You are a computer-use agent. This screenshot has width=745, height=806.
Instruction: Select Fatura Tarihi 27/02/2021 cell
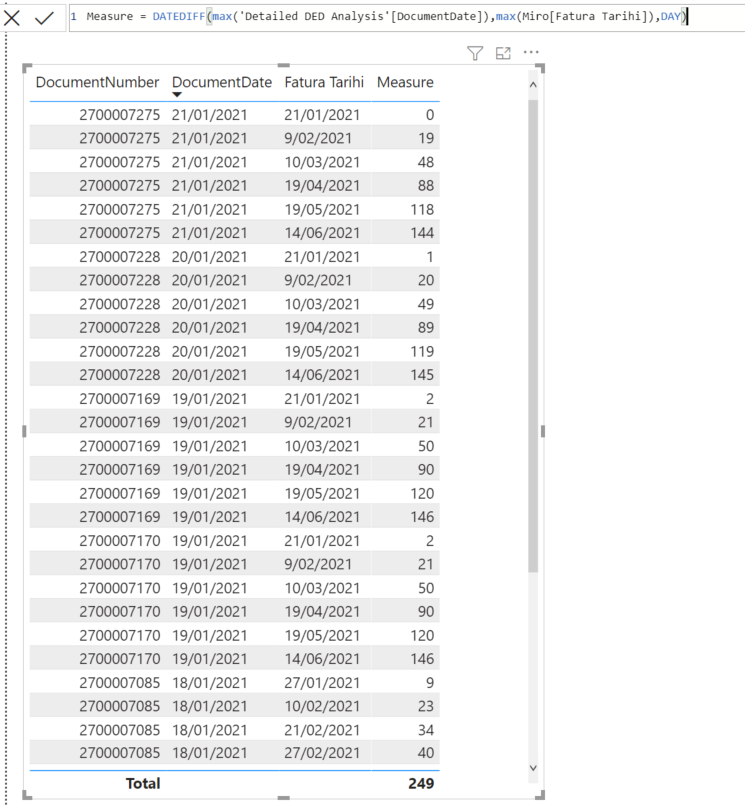pos(322,753)
